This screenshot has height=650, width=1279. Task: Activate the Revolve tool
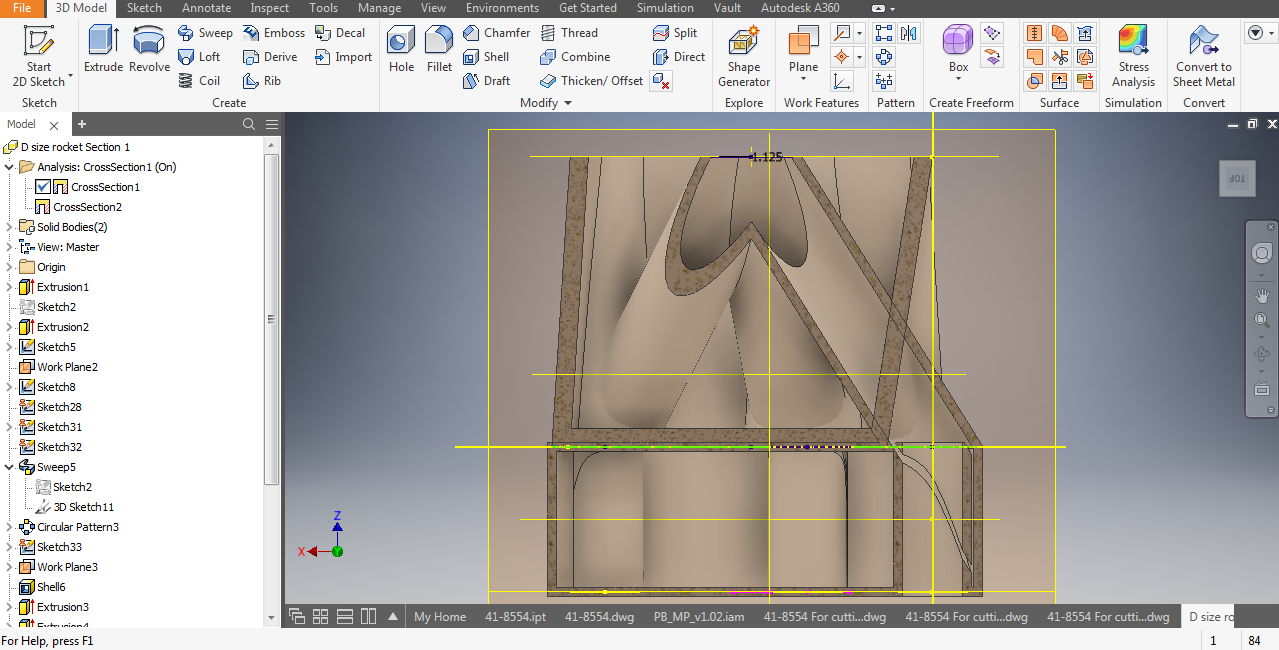click(148, 50)
